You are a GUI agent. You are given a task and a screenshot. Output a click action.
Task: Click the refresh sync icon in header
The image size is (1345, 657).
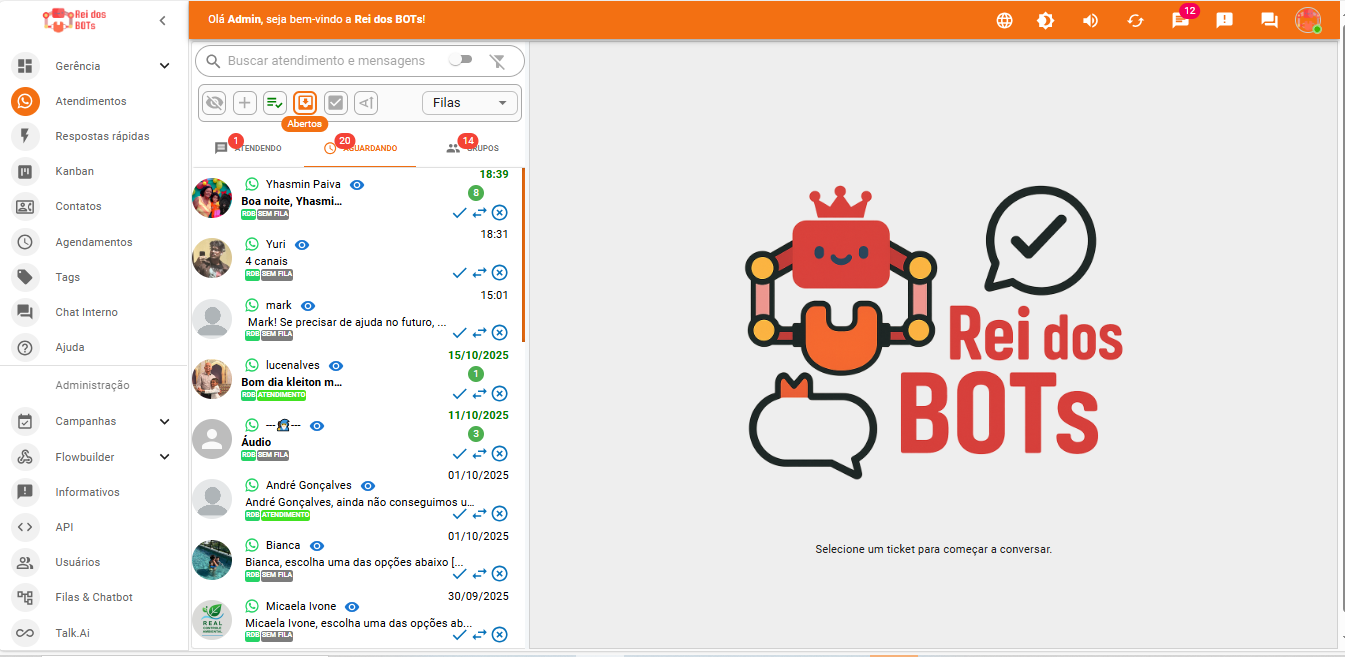1135,20
